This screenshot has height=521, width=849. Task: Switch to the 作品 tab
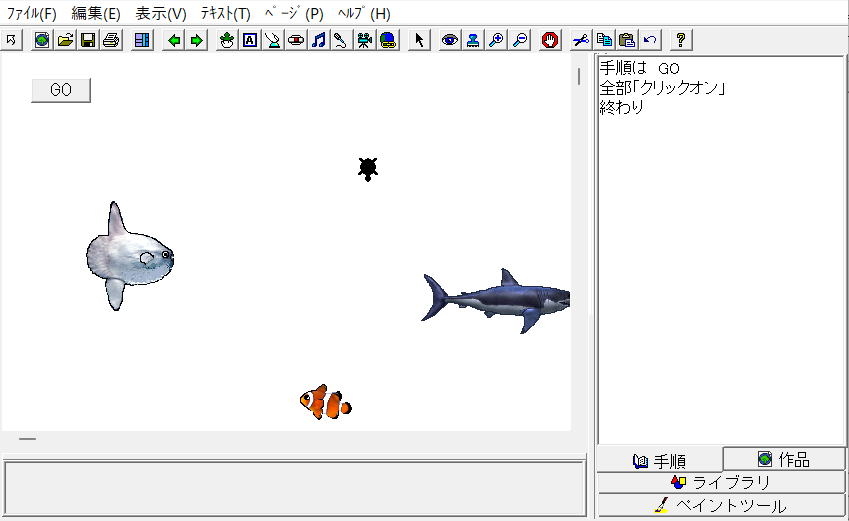pos(784,459)
